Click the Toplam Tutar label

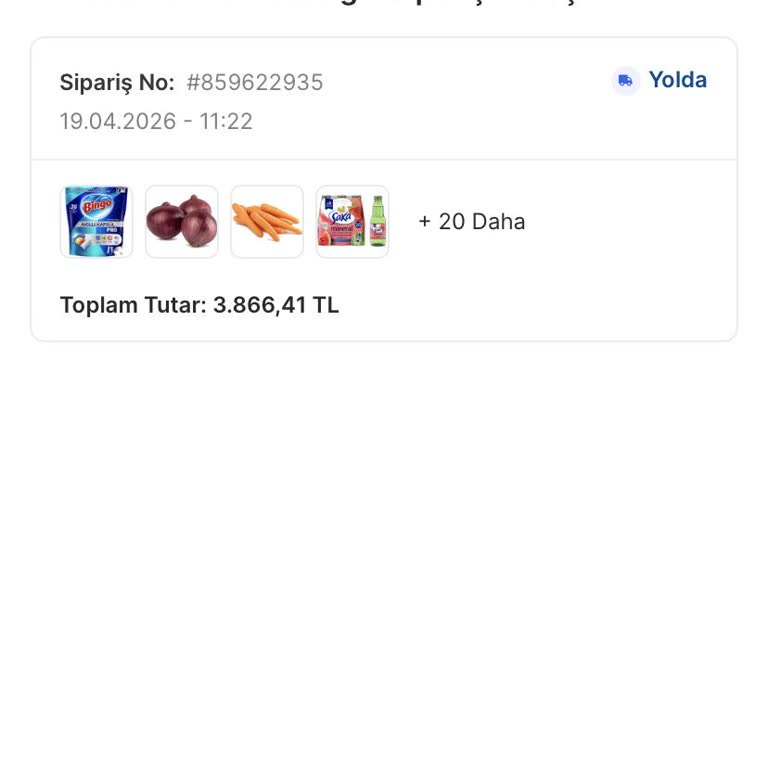pos(132,305)
